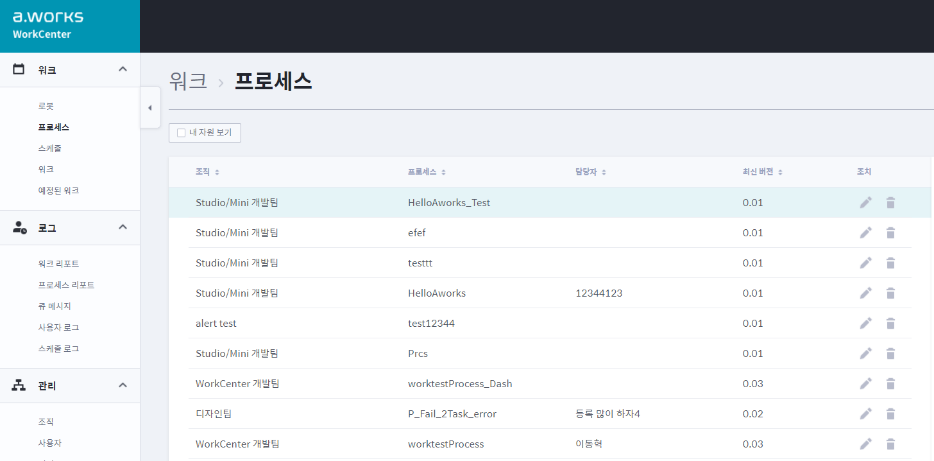The height and width of the screenshot is (461, 934).
Task: Select the worktestProcess_Dash process name
Action: (460, 384)
